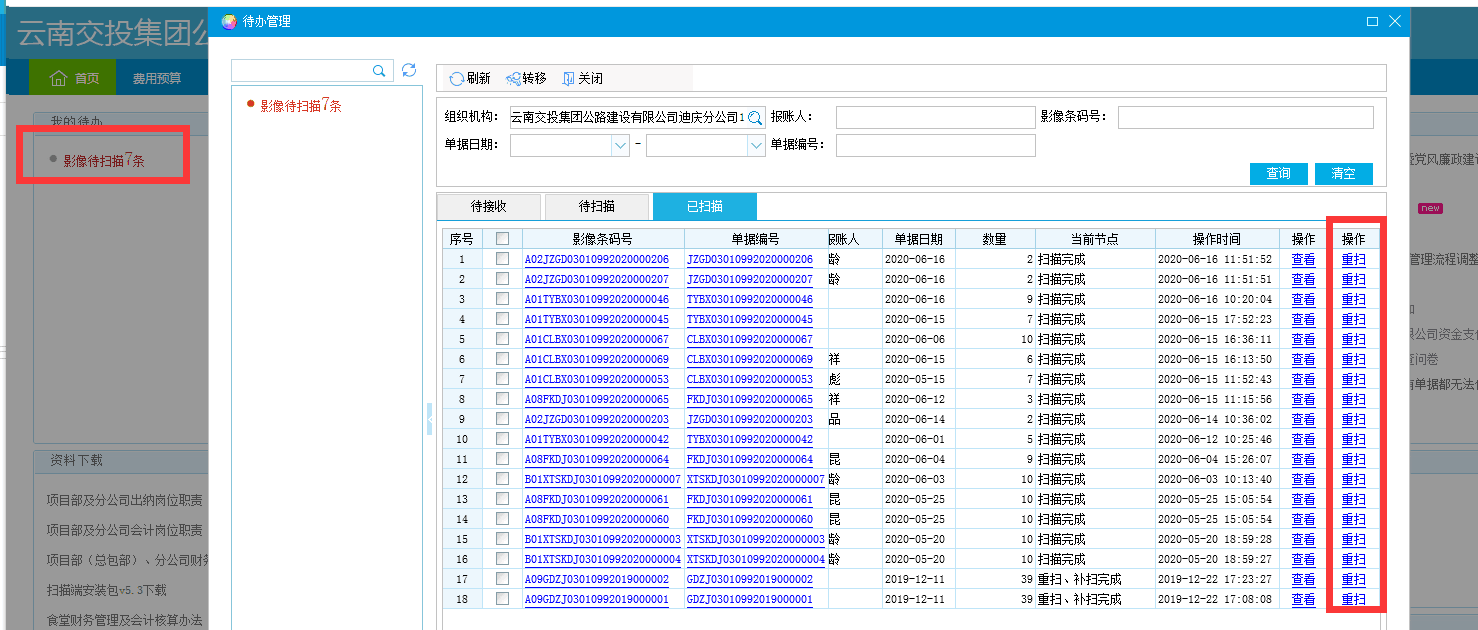This screenshot has height=630, width=1478.
Task: Click the 转移 transfer toolbar icon
Action: (513, 79)
